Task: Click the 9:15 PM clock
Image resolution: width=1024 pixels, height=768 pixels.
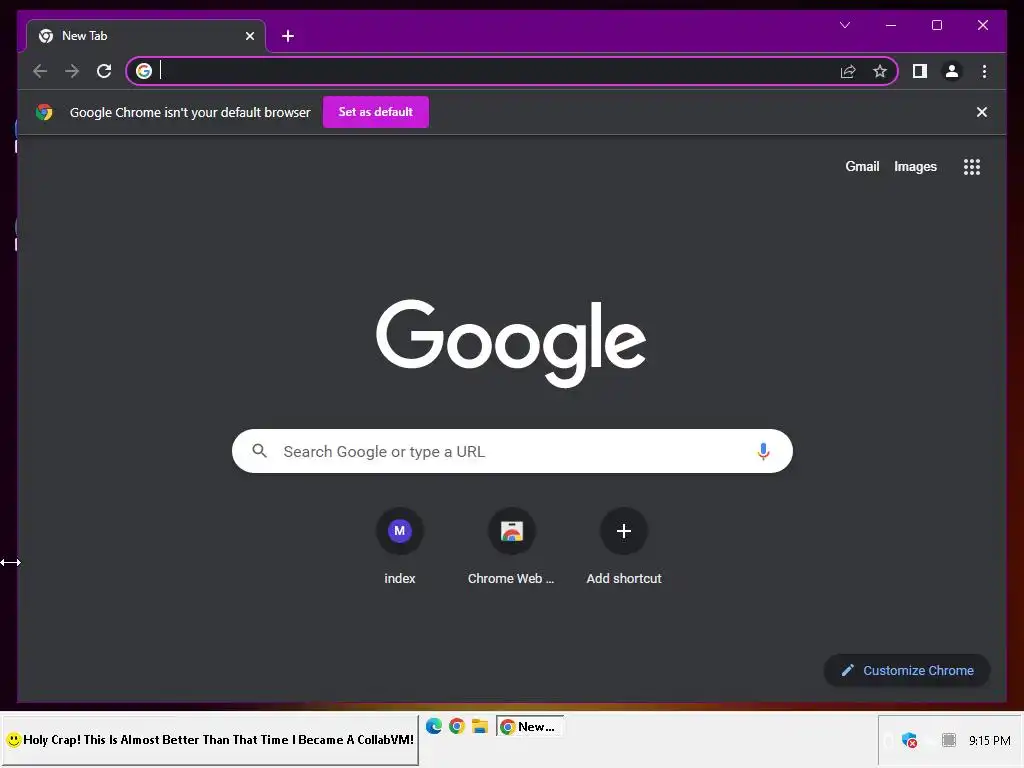Action: (x=989, y=741)
